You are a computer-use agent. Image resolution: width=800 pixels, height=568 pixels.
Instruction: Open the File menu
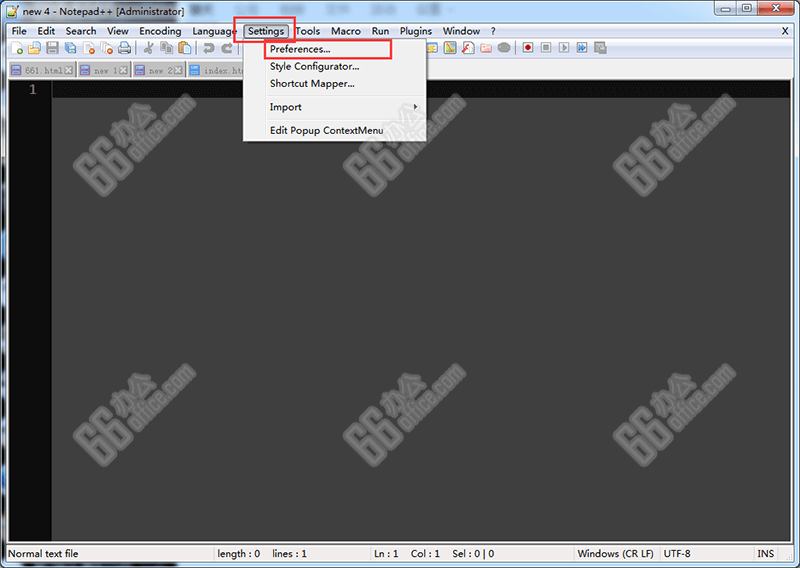click(19, 31)
